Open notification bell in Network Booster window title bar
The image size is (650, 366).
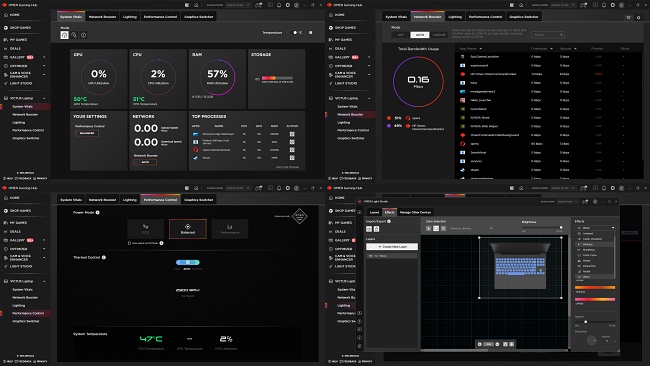pos(604,5)
